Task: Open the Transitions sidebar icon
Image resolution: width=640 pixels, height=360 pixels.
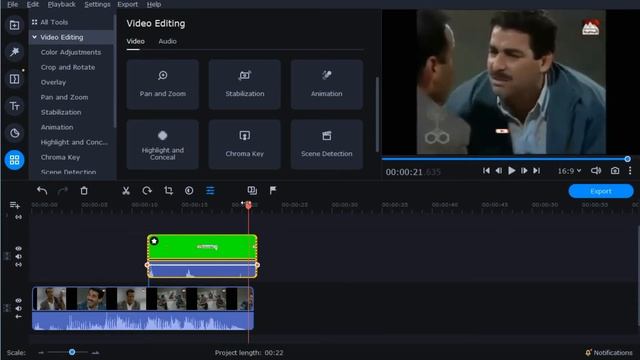Action: 14,79
